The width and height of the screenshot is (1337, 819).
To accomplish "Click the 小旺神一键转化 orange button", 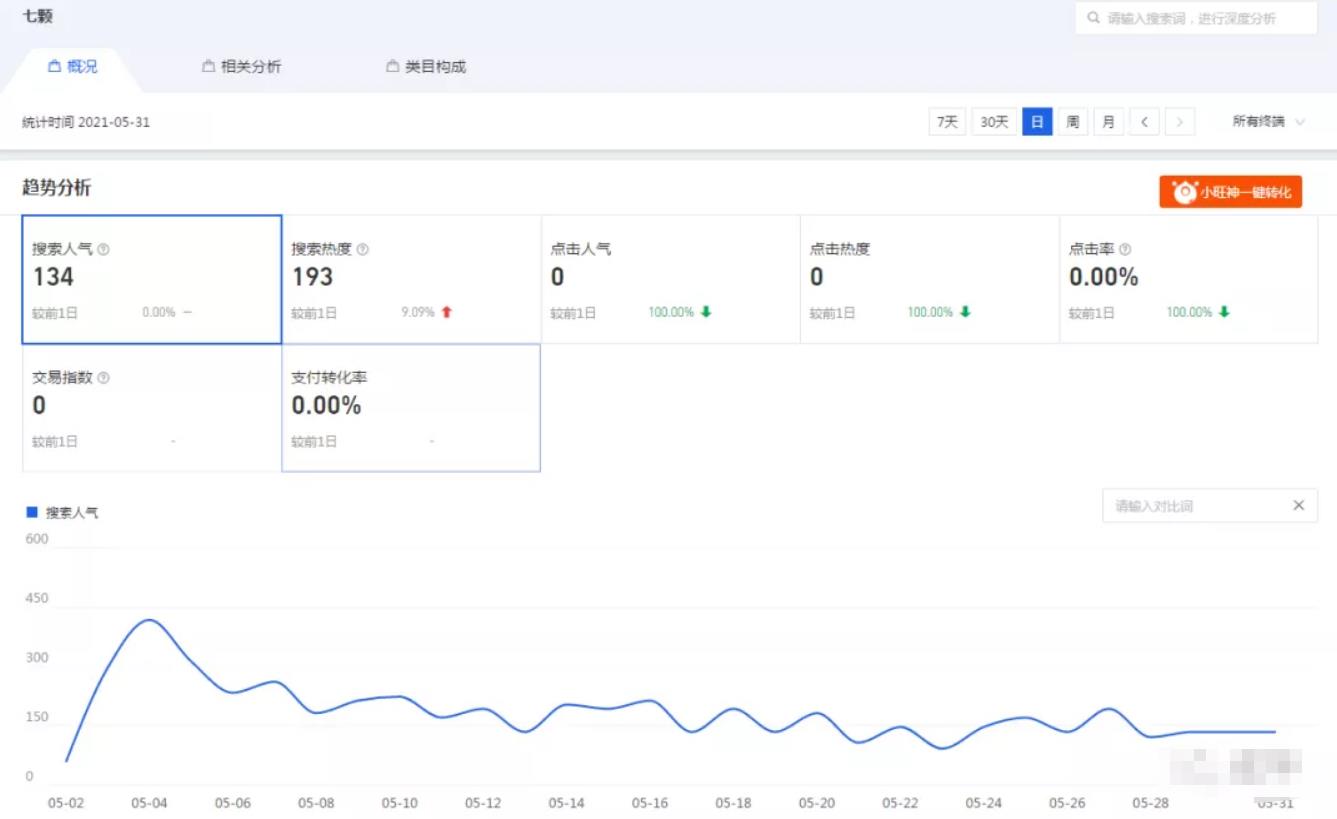I will coord(1231,192).
